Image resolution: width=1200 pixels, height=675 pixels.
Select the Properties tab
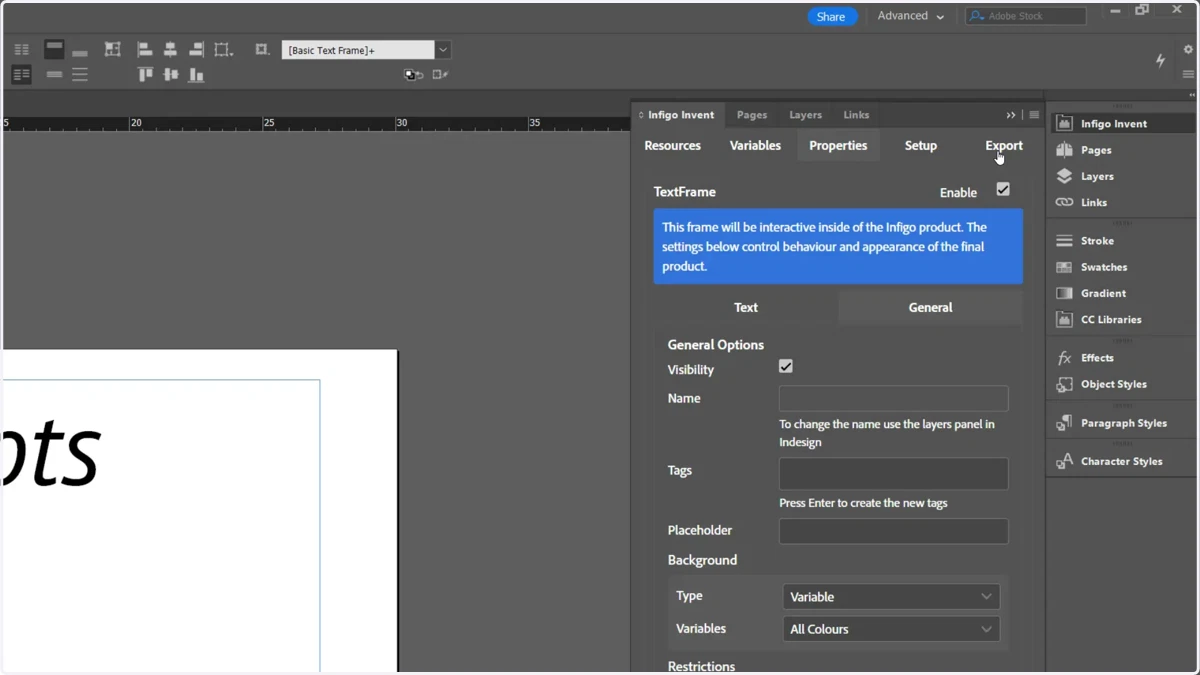(x=838, y=146)
